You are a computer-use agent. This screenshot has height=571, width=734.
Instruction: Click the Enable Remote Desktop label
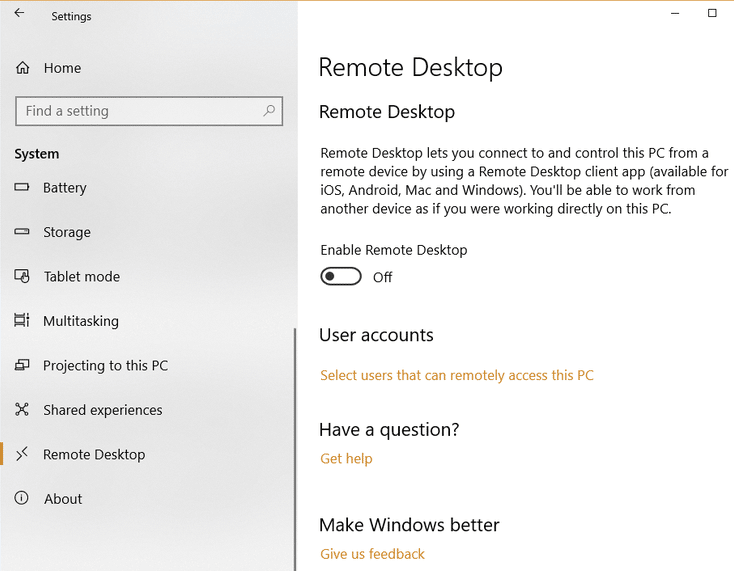click(394, 250)
